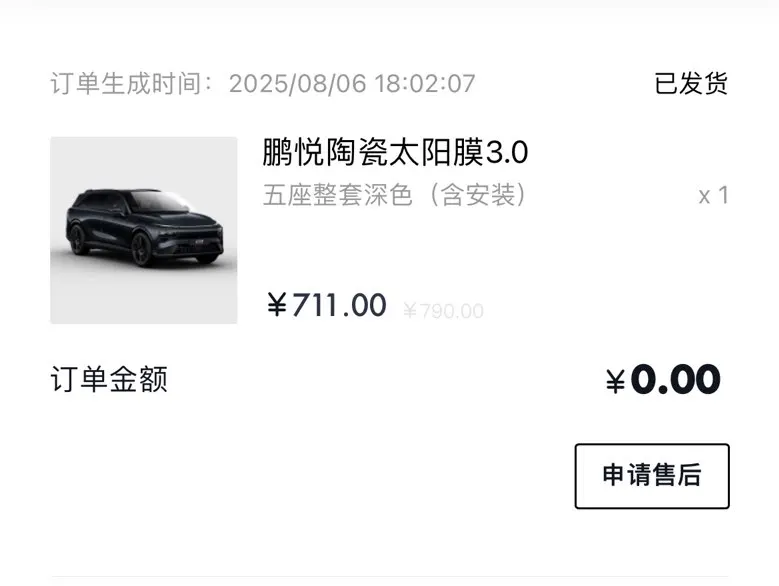Click the yen symbol beside 711.00
Image resolution: width=779 pixels, height=586 pixels.
pyautogui.click(x=277, y=304)
